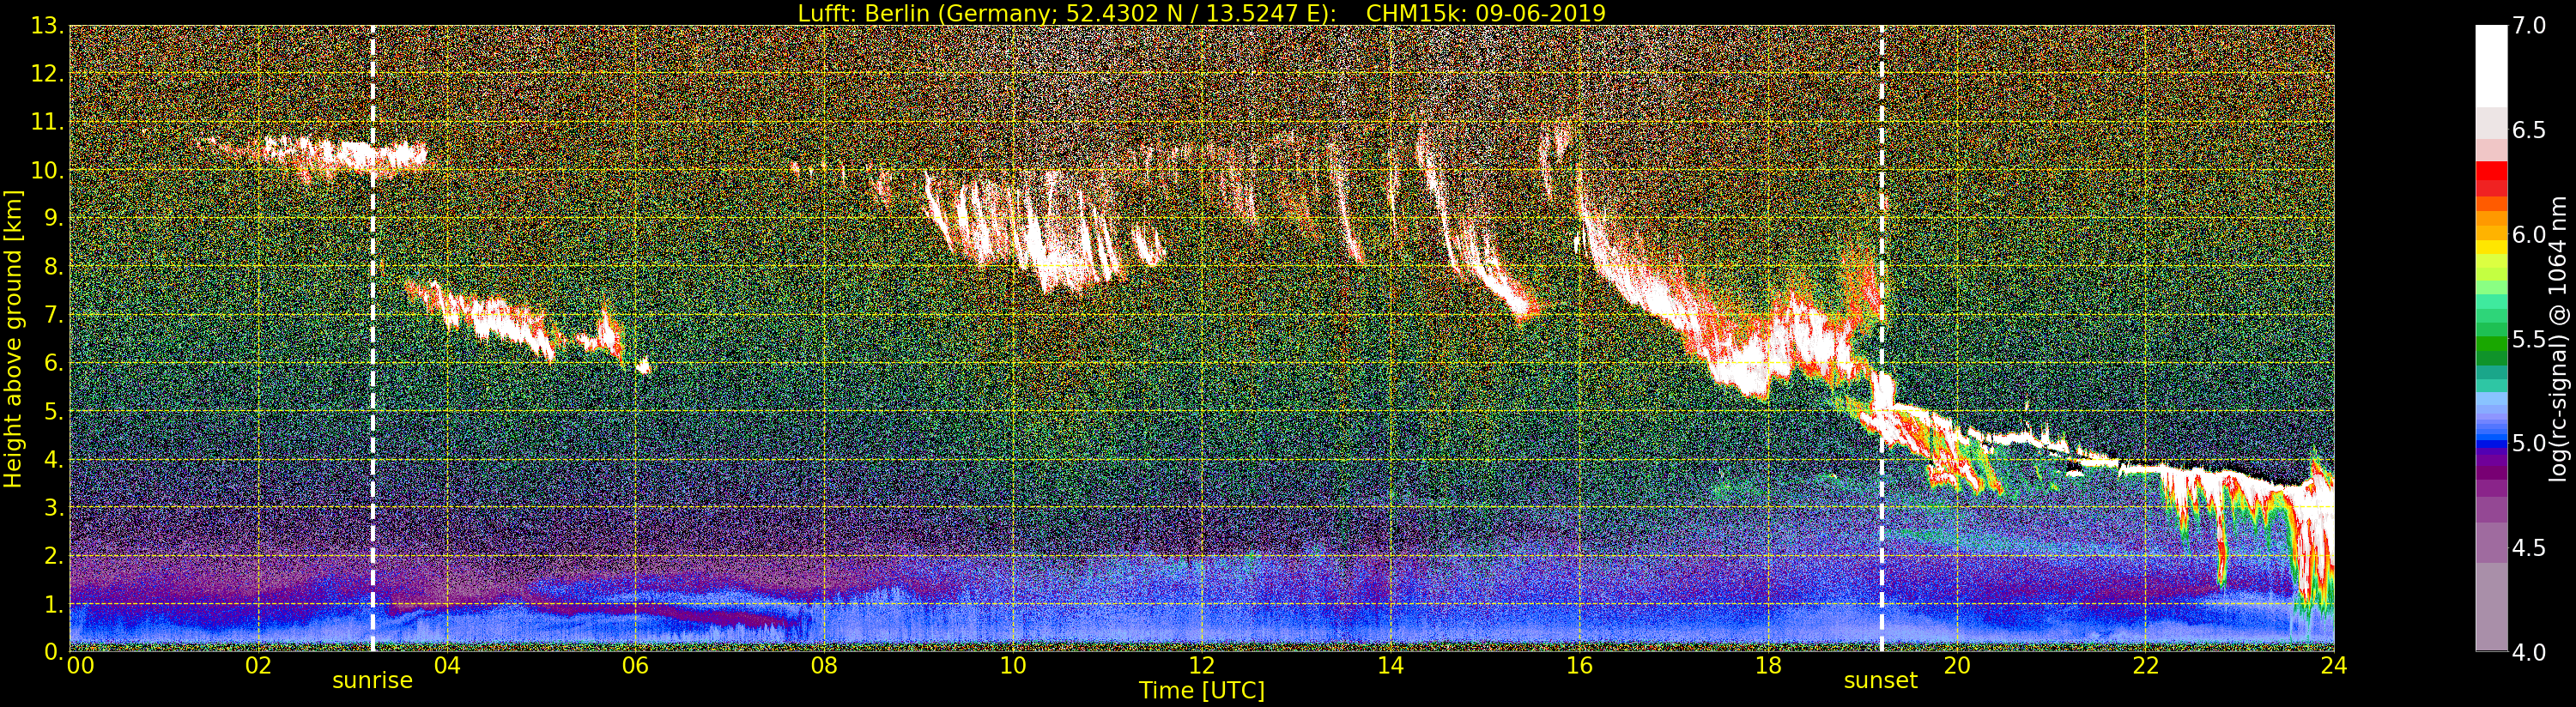Click the 'sunrise' label below the time axis

(372, 681)
